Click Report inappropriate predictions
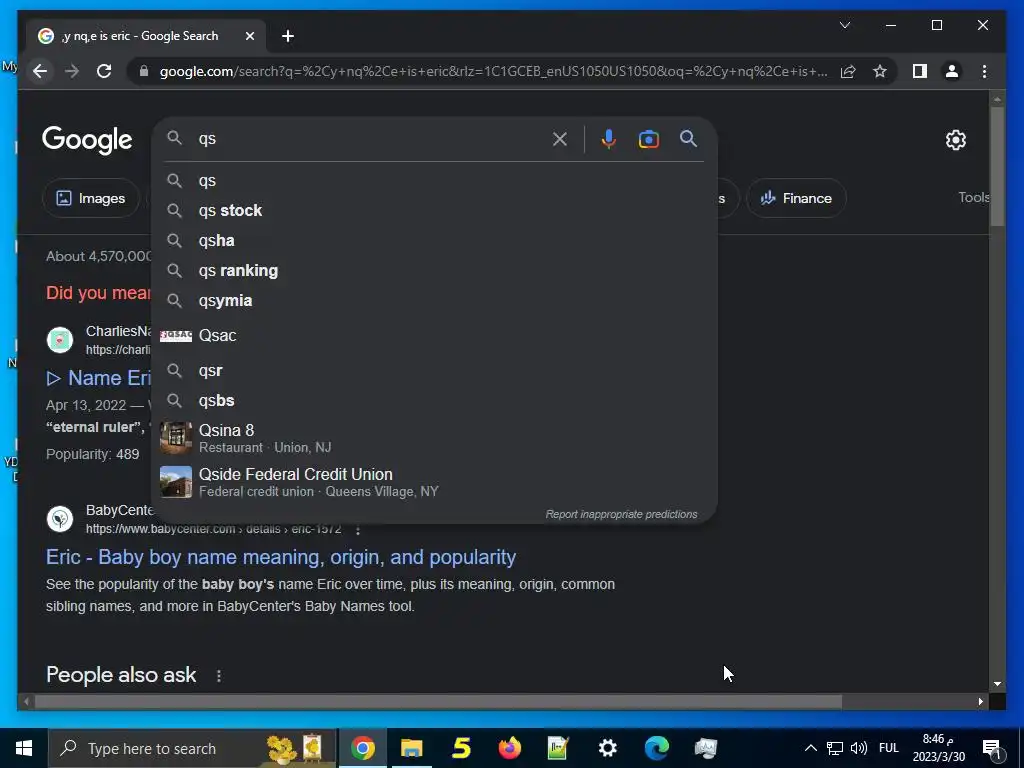The height and width of the screenshot is (768, 1024). point(621,515)
